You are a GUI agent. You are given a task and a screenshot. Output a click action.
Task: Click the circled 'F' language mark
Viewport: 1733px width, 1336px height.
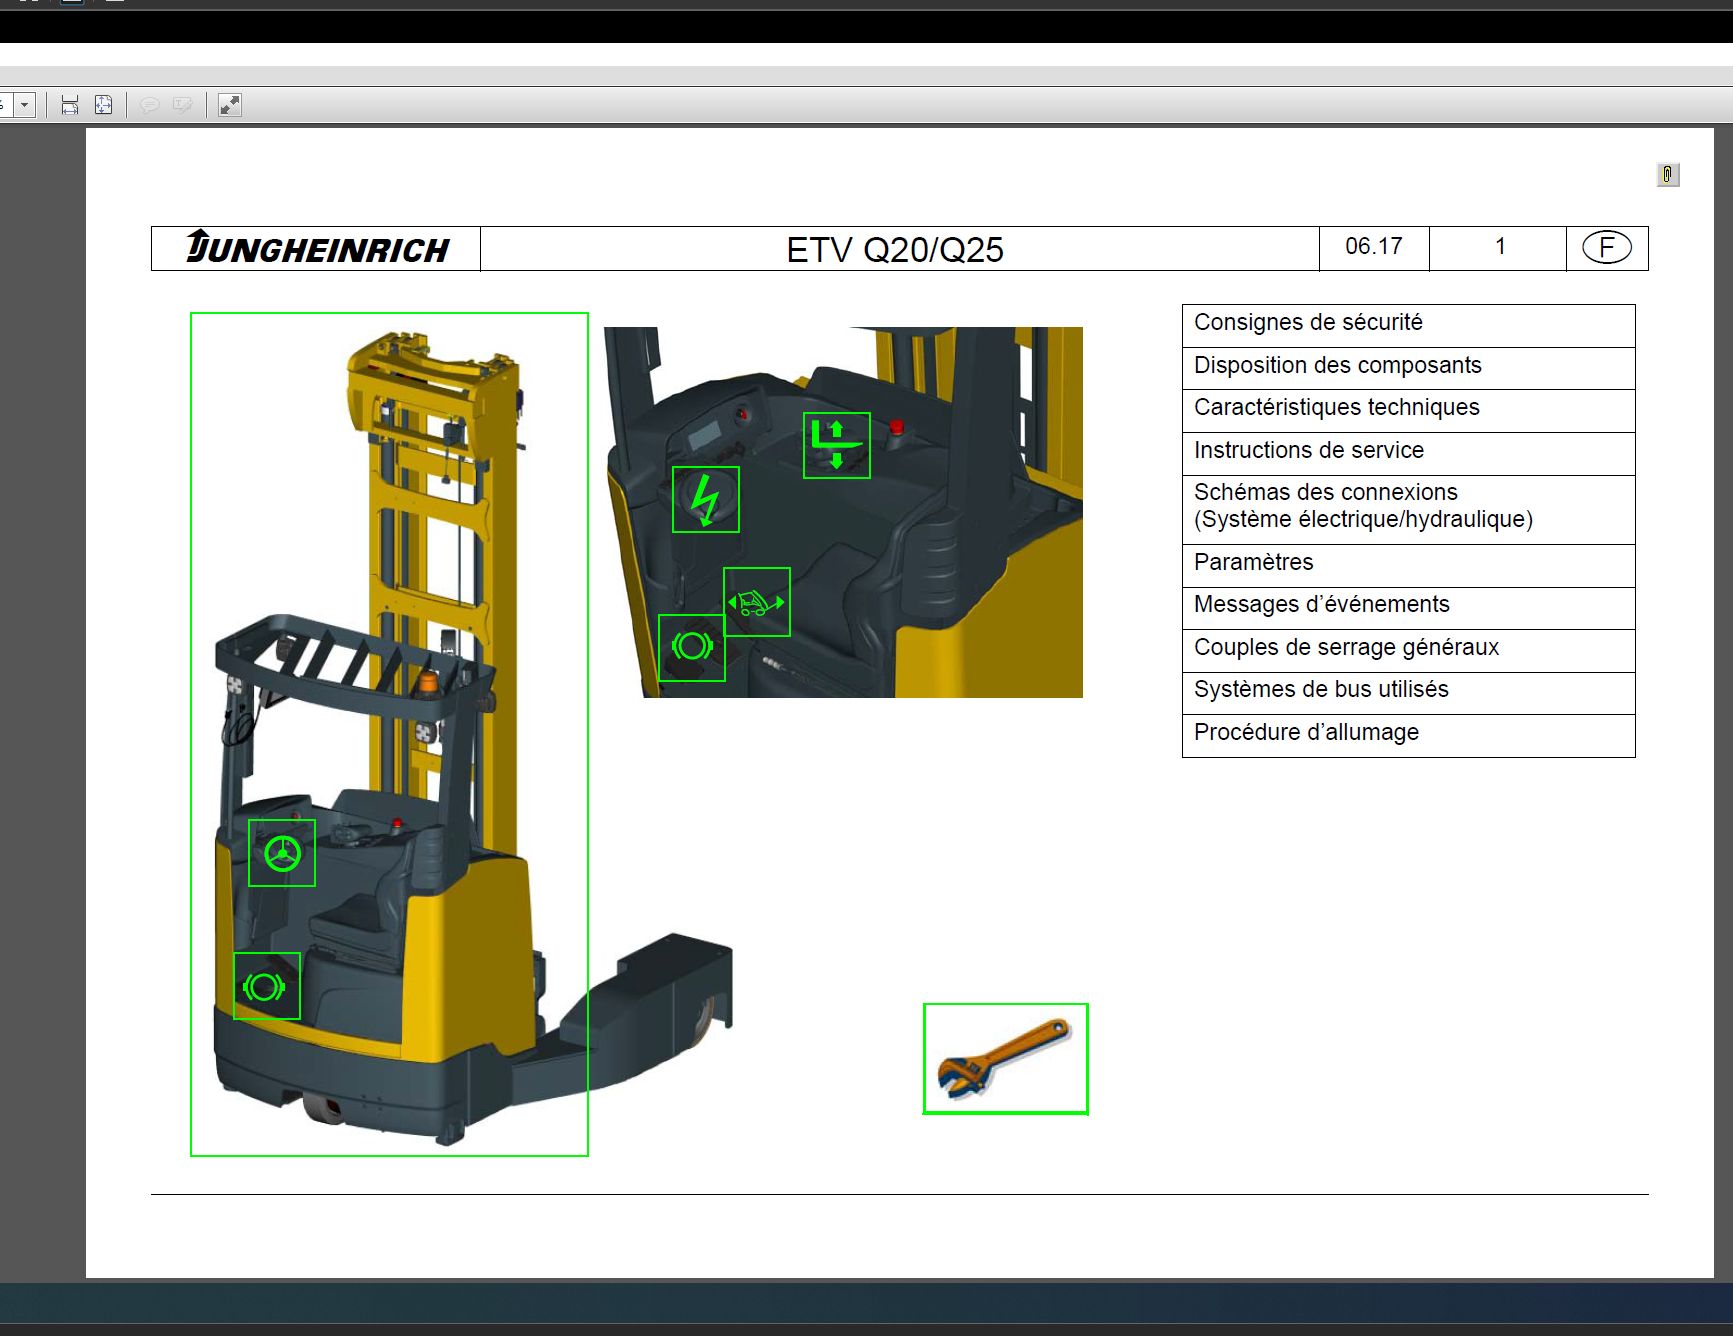[x=1606, y=247]
